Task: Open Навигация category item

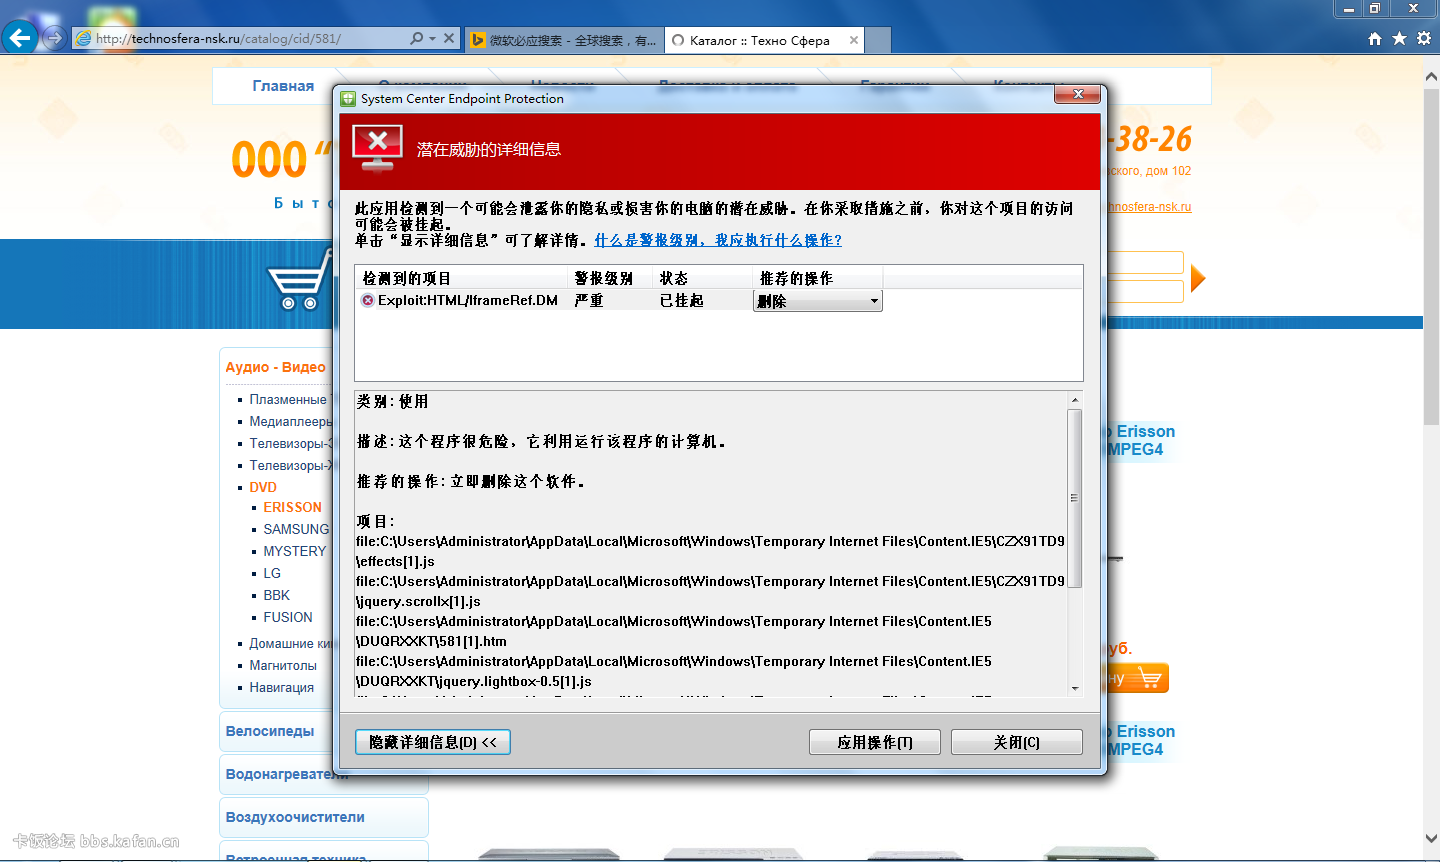Action: pyautogui.click(x=281, y=687)
